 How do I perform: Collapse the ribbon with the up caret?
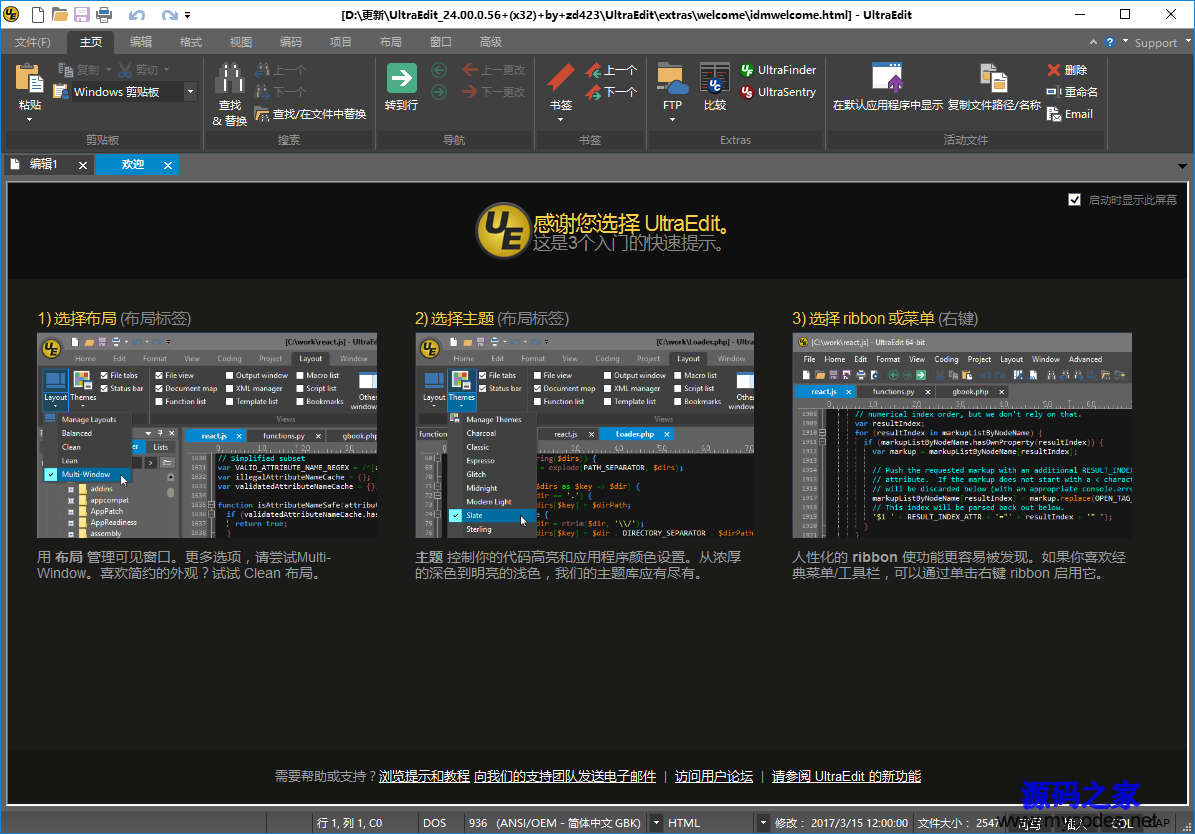tap(1094, 43)
